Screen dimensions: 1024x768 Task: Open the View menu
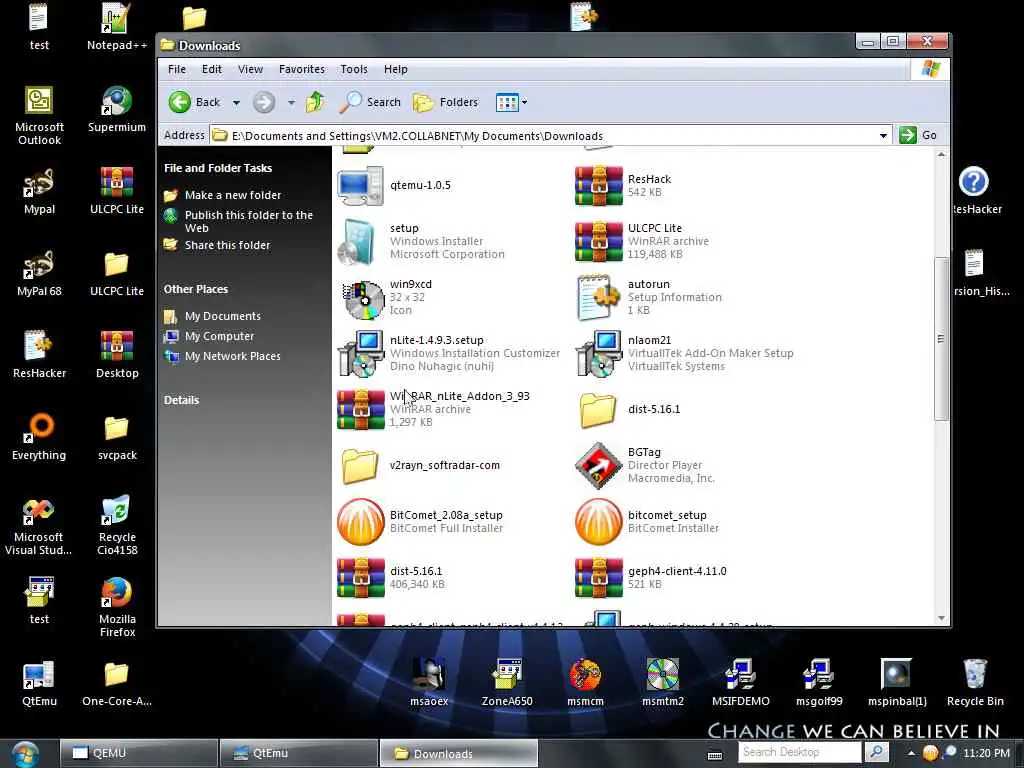250,69
